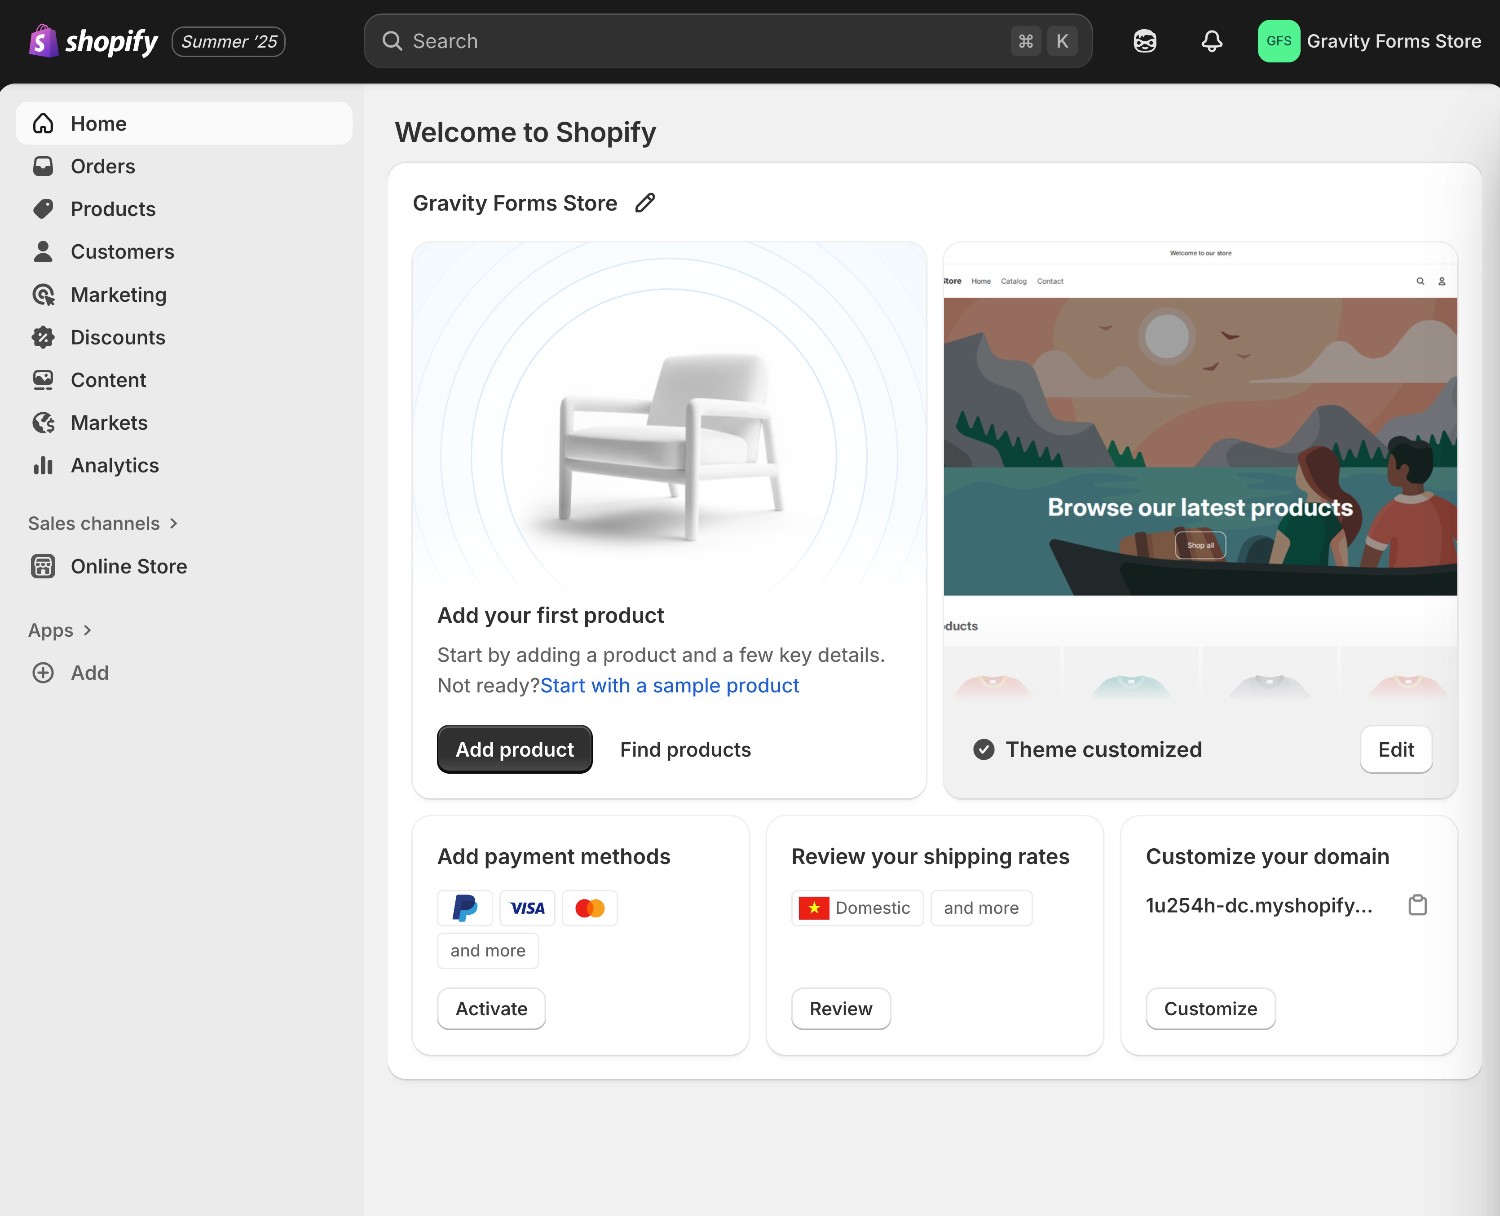Click the store theme preview thumbnail
This screenshot has width=1500, height=1216.
coord(1200,472)
